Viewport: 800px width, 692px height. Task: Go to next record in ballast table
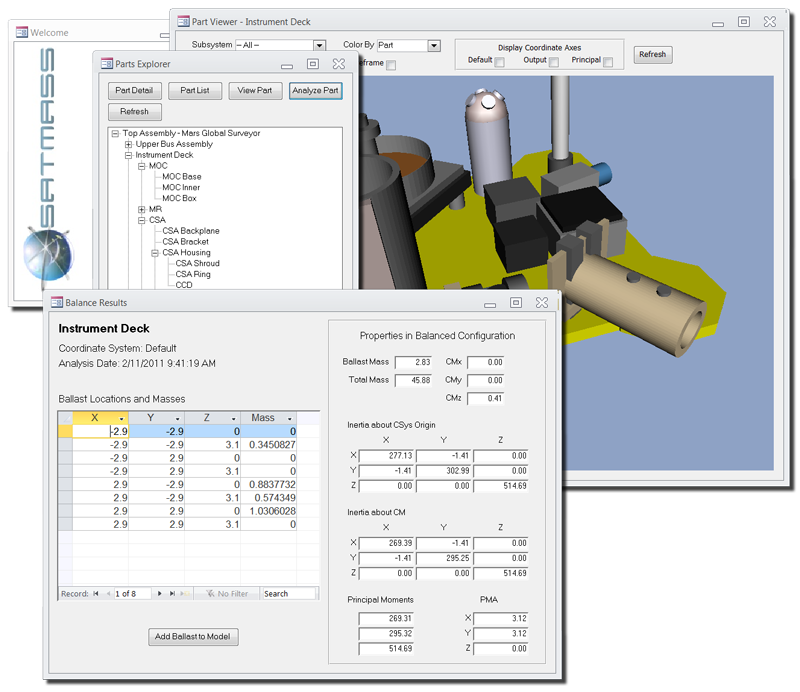pos(160,594)
